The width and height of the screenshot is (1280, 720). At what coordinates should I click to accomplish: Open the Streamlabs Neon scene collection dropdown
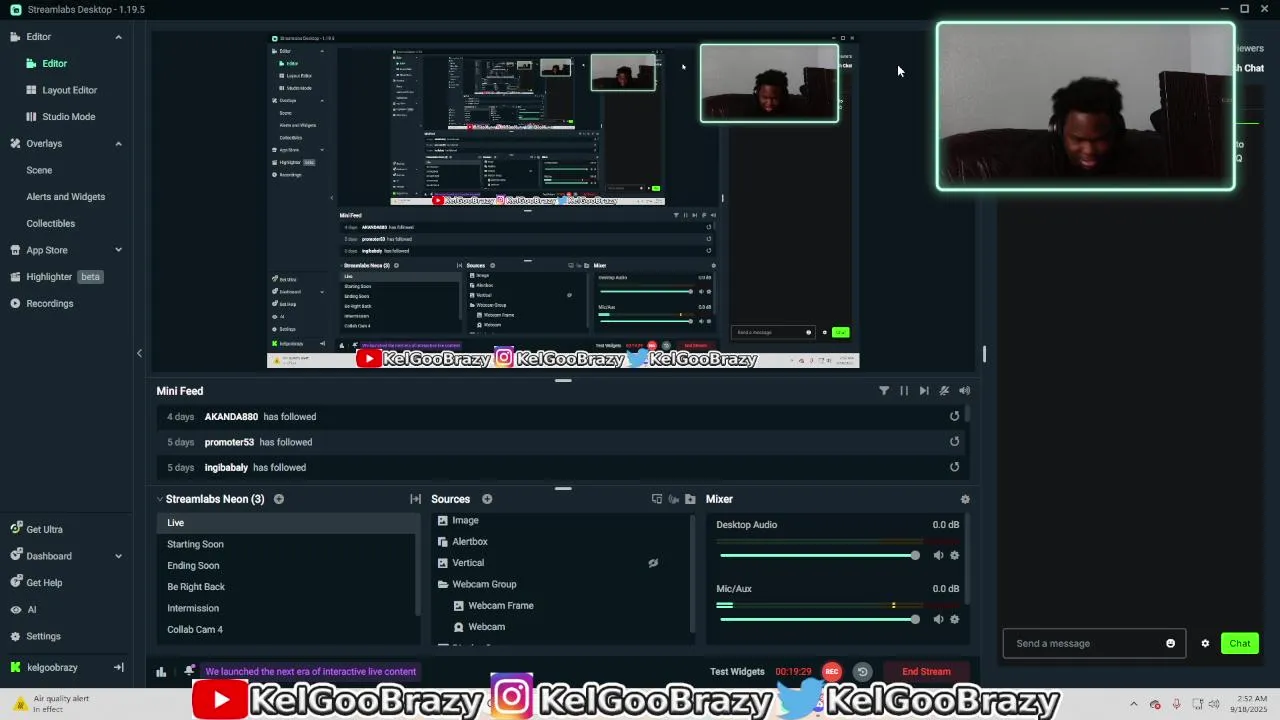pos(210,499)
